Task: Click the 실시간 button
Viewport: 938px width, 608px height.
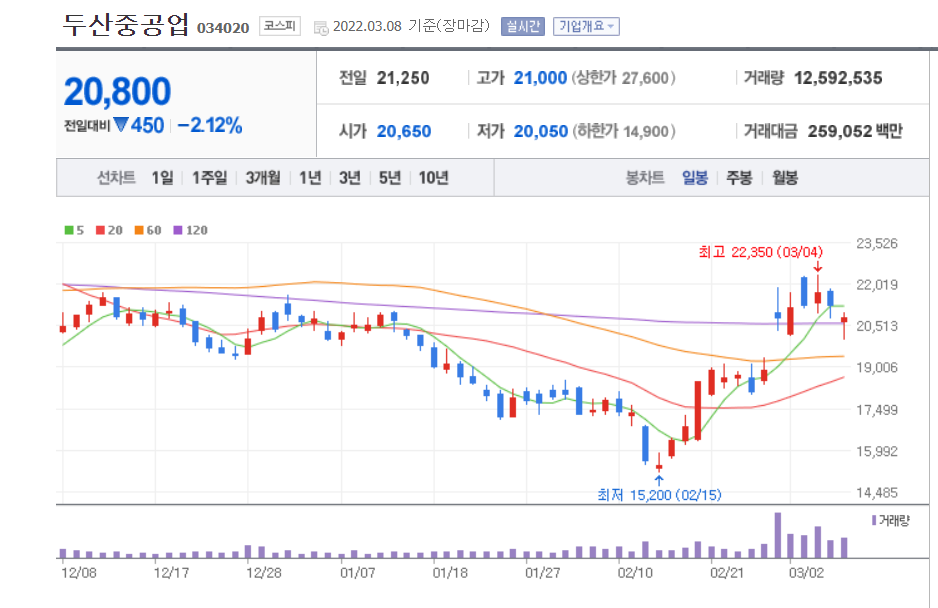Action: [x=523, y=26]
